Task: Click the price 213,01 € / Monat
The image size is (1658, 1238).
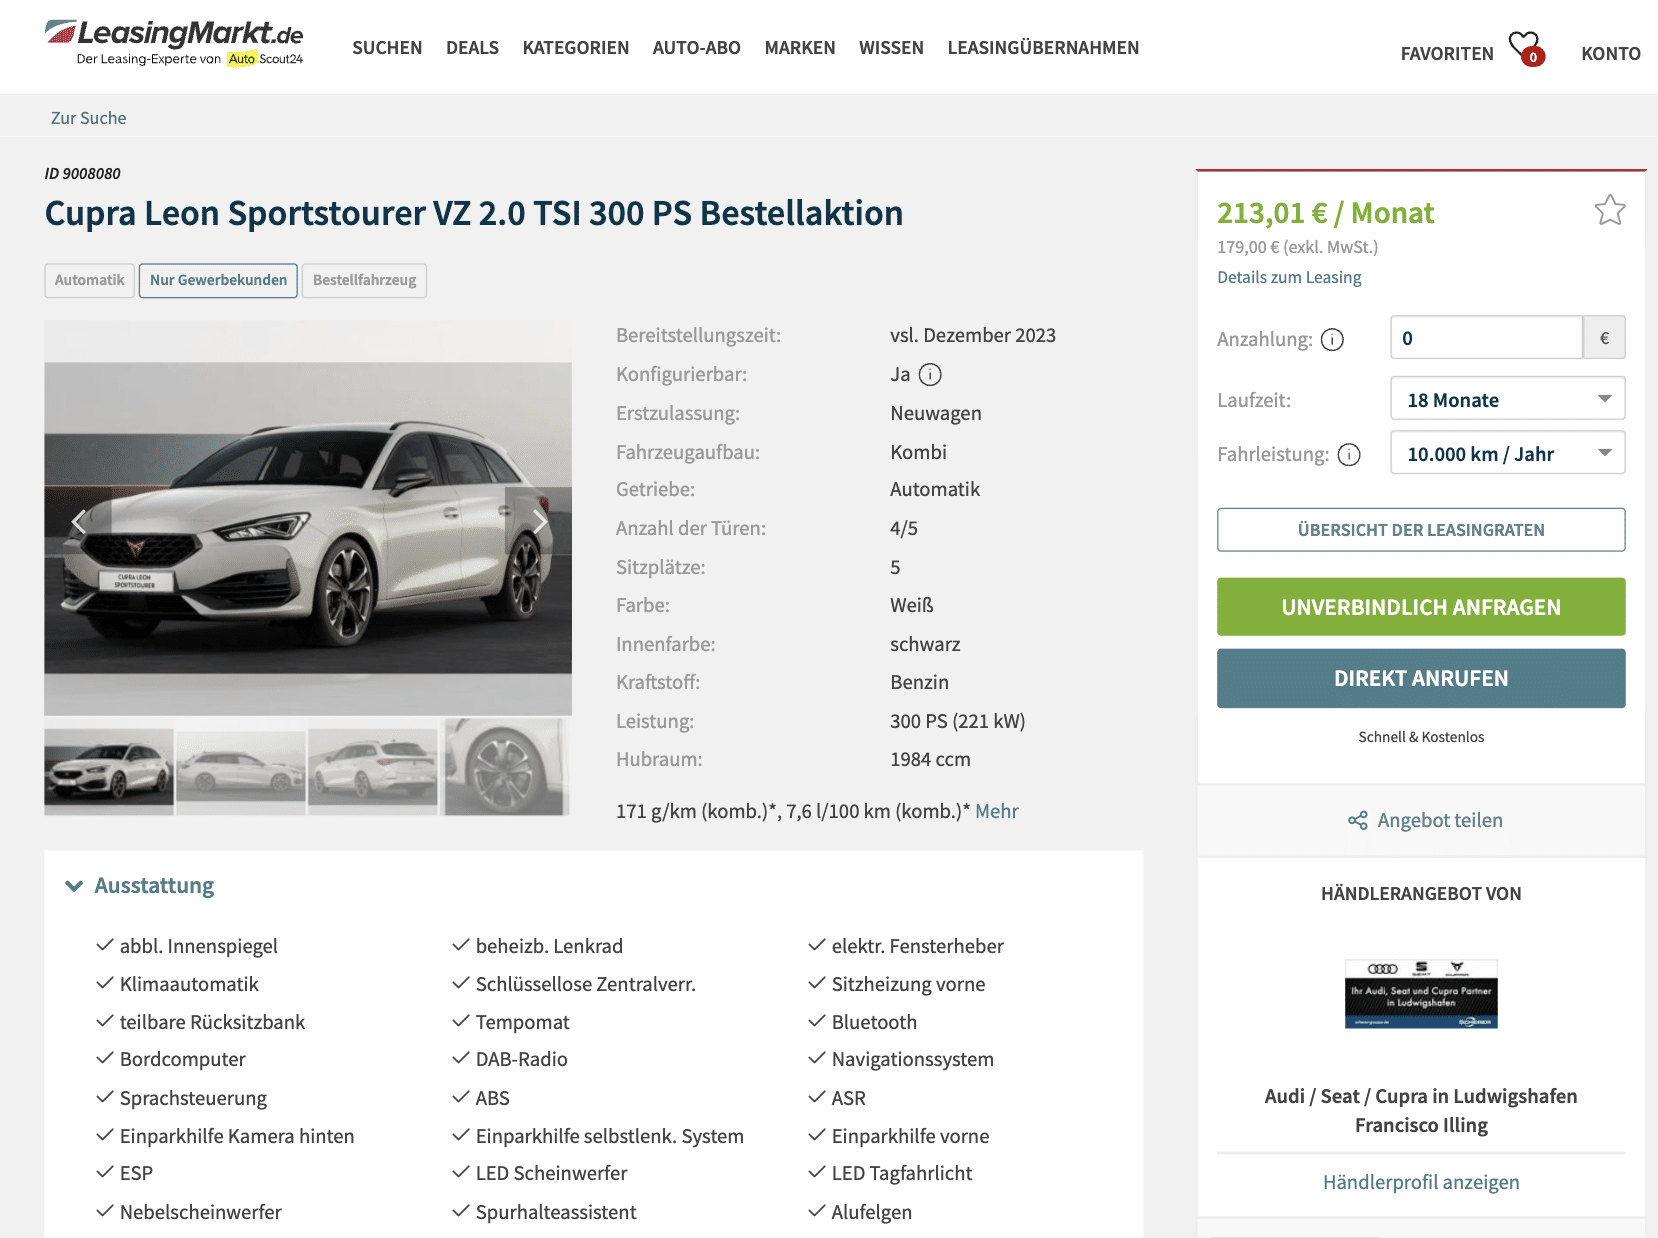Action: pos(1325,213)
